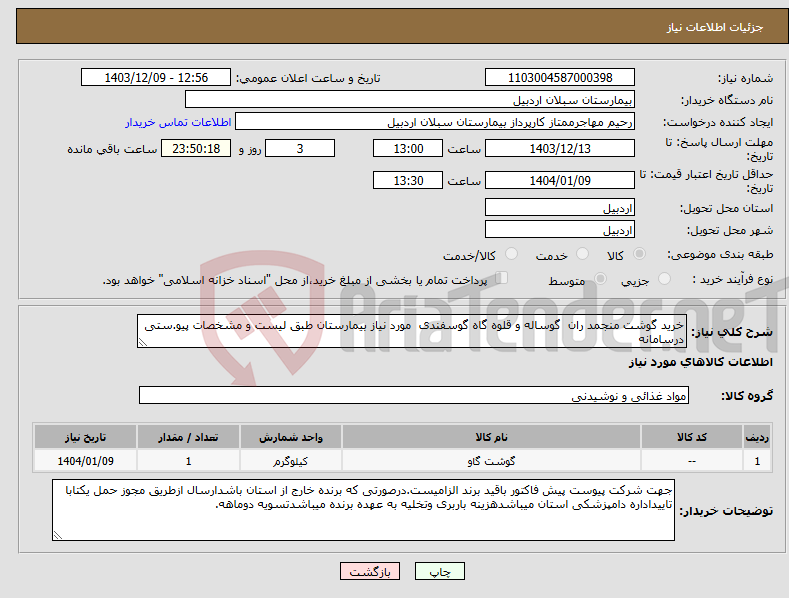Click the نام کالا column header
Image resolution: width=789 pixels, height=598 pixels.
(x=491, y=437)
